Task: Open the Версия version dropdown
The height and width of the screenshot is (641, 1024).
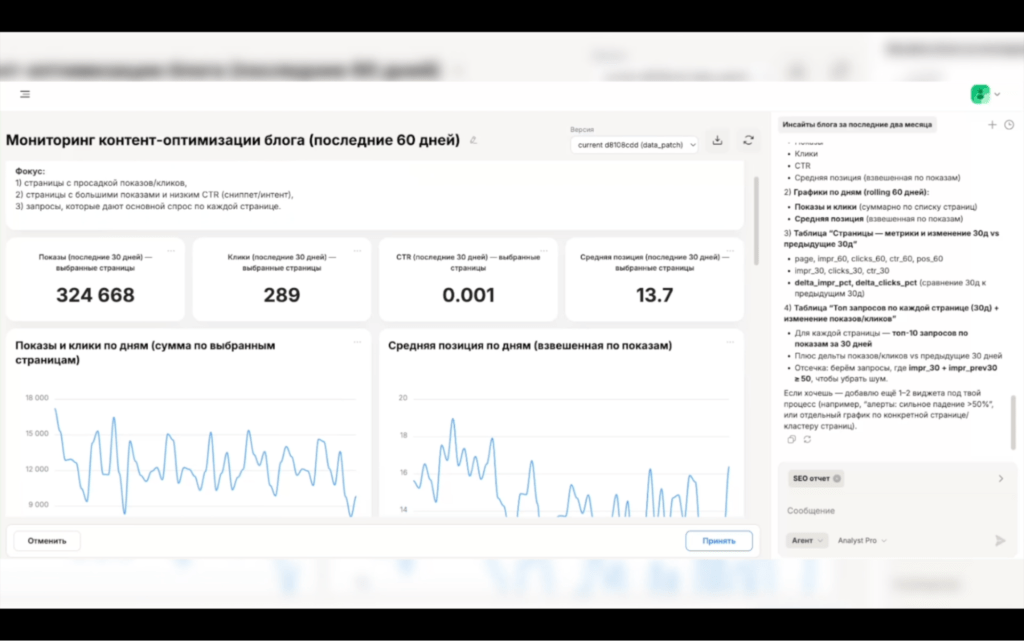Action: coord(634,145)
